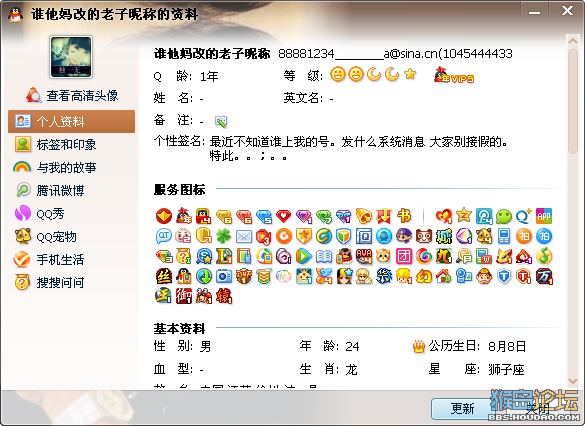Click the green WeChat bubble icon
This screenshot has width=585, height=426.
(x=504, y=216)
